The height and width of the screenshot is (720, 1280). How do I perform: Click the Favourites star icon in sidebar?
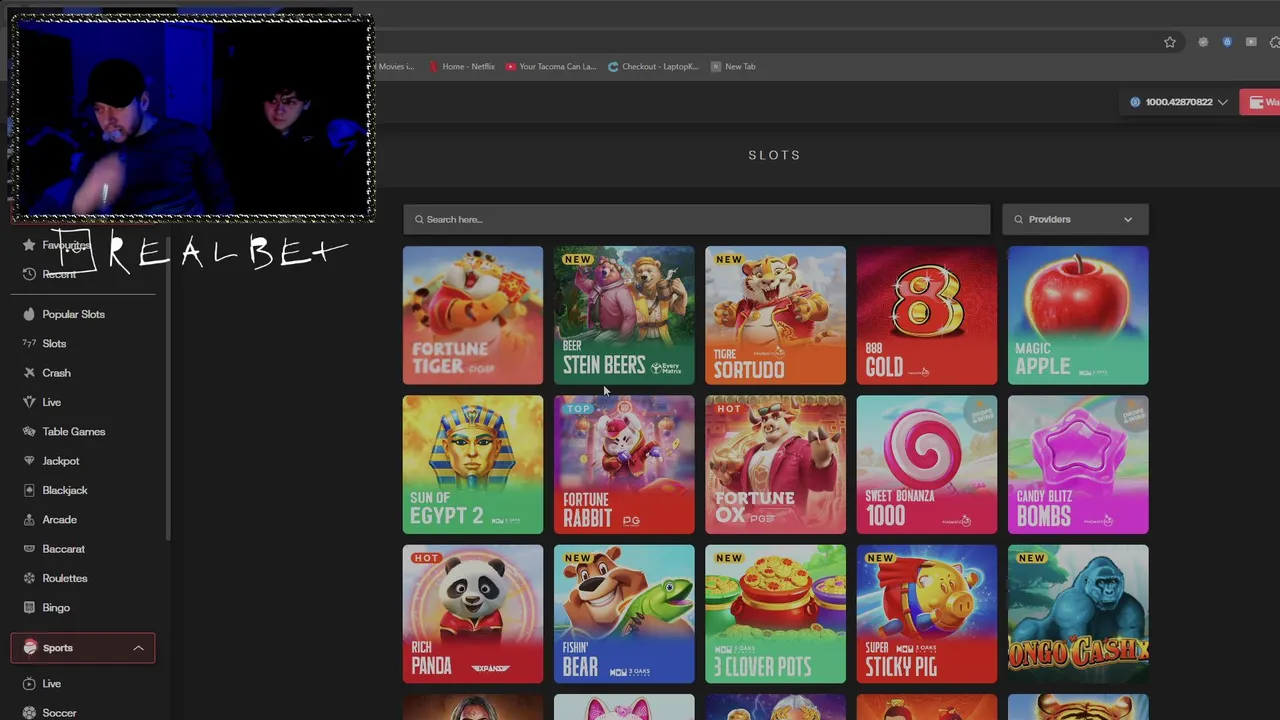29,245
